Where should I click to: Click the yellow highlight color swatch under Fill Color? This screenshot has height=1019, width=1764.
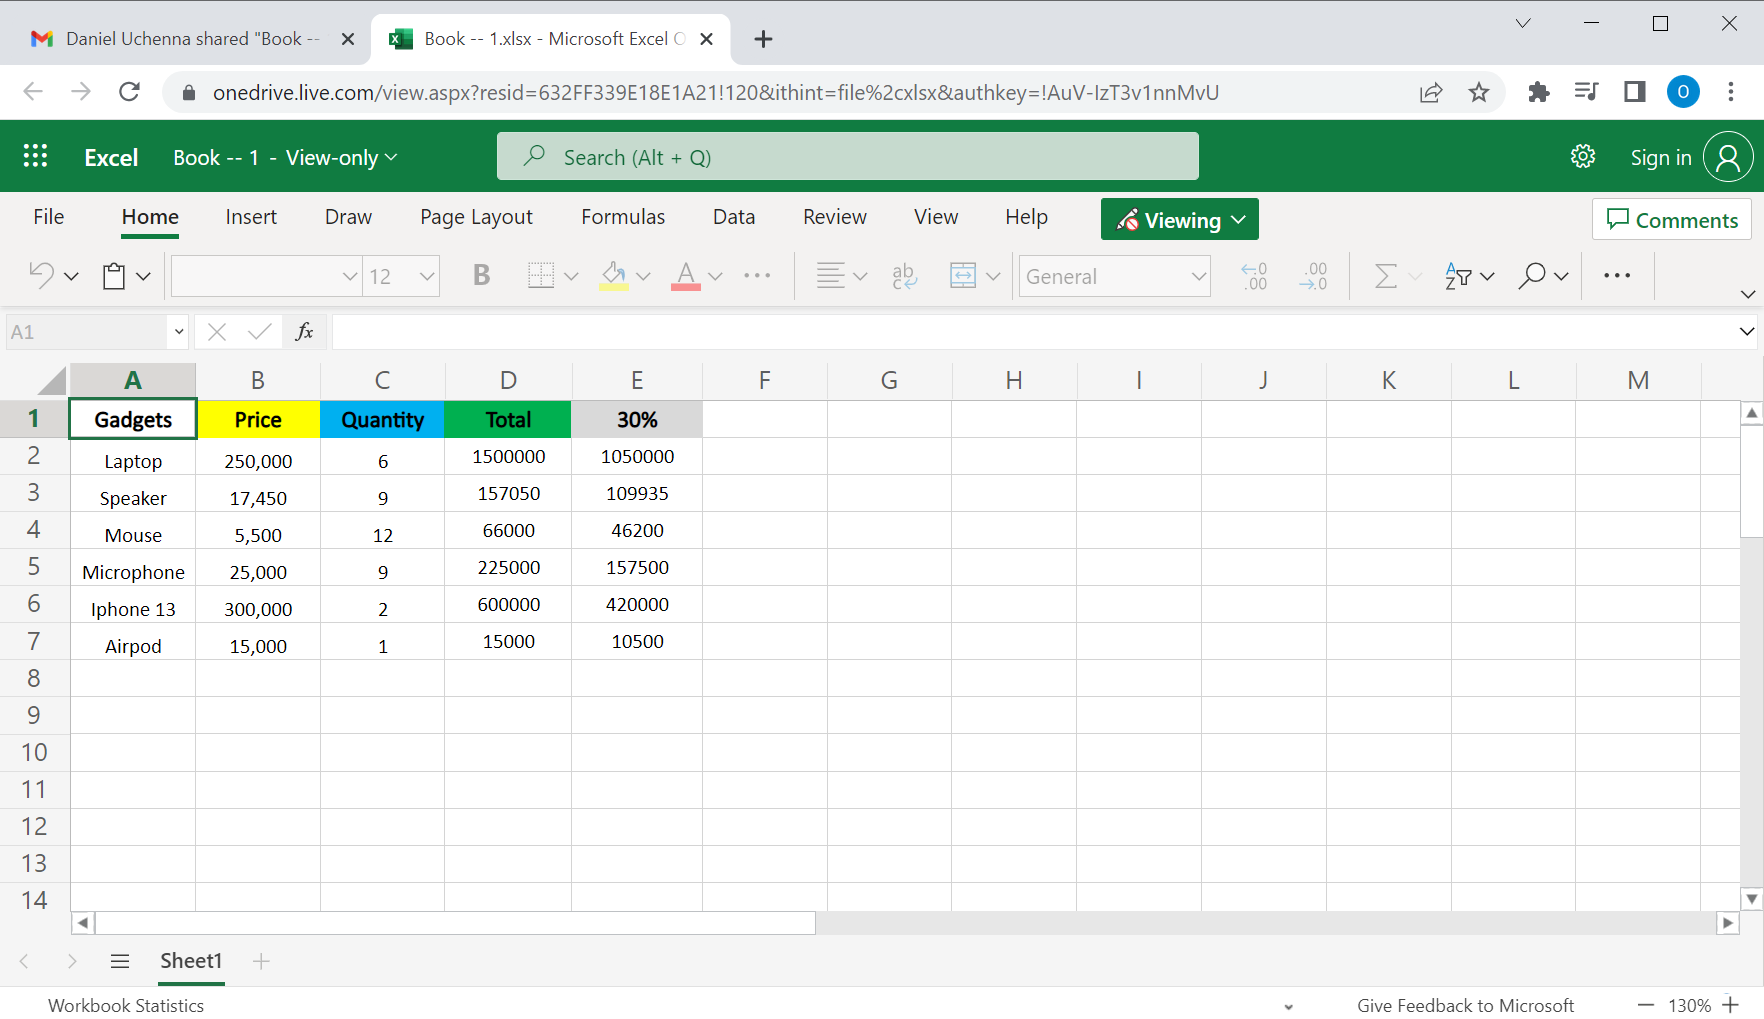coord(612,289)
